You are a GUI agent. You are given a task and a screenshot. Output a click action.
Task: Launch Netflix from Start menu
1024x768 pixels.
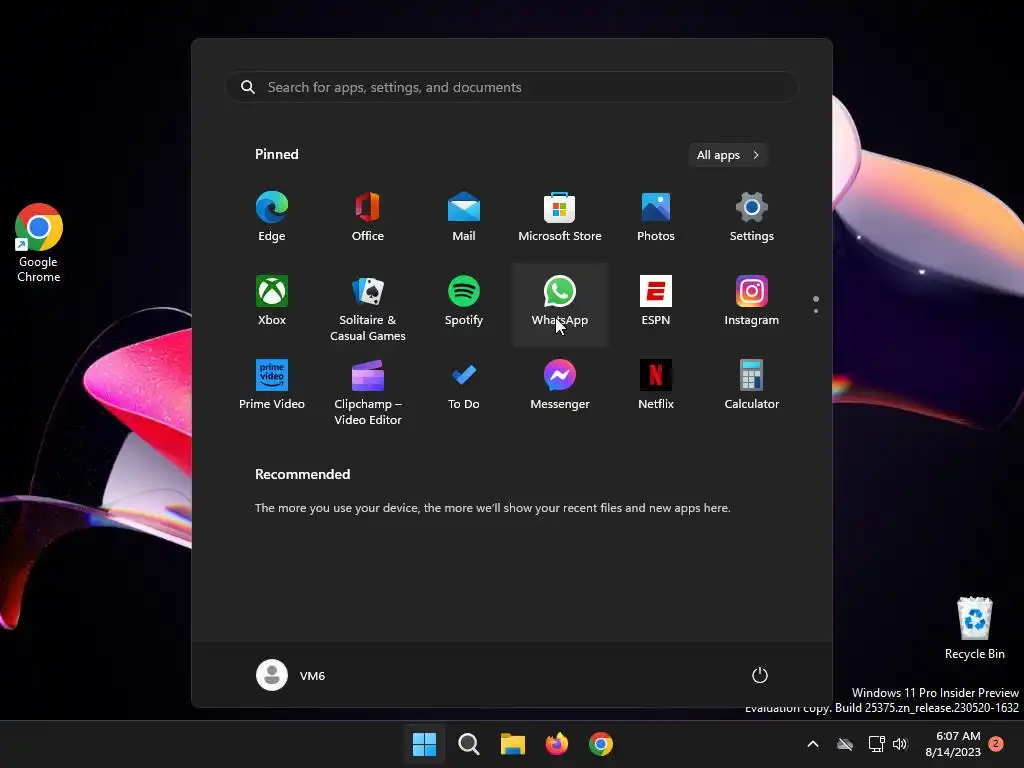click(x=656, y=385)
